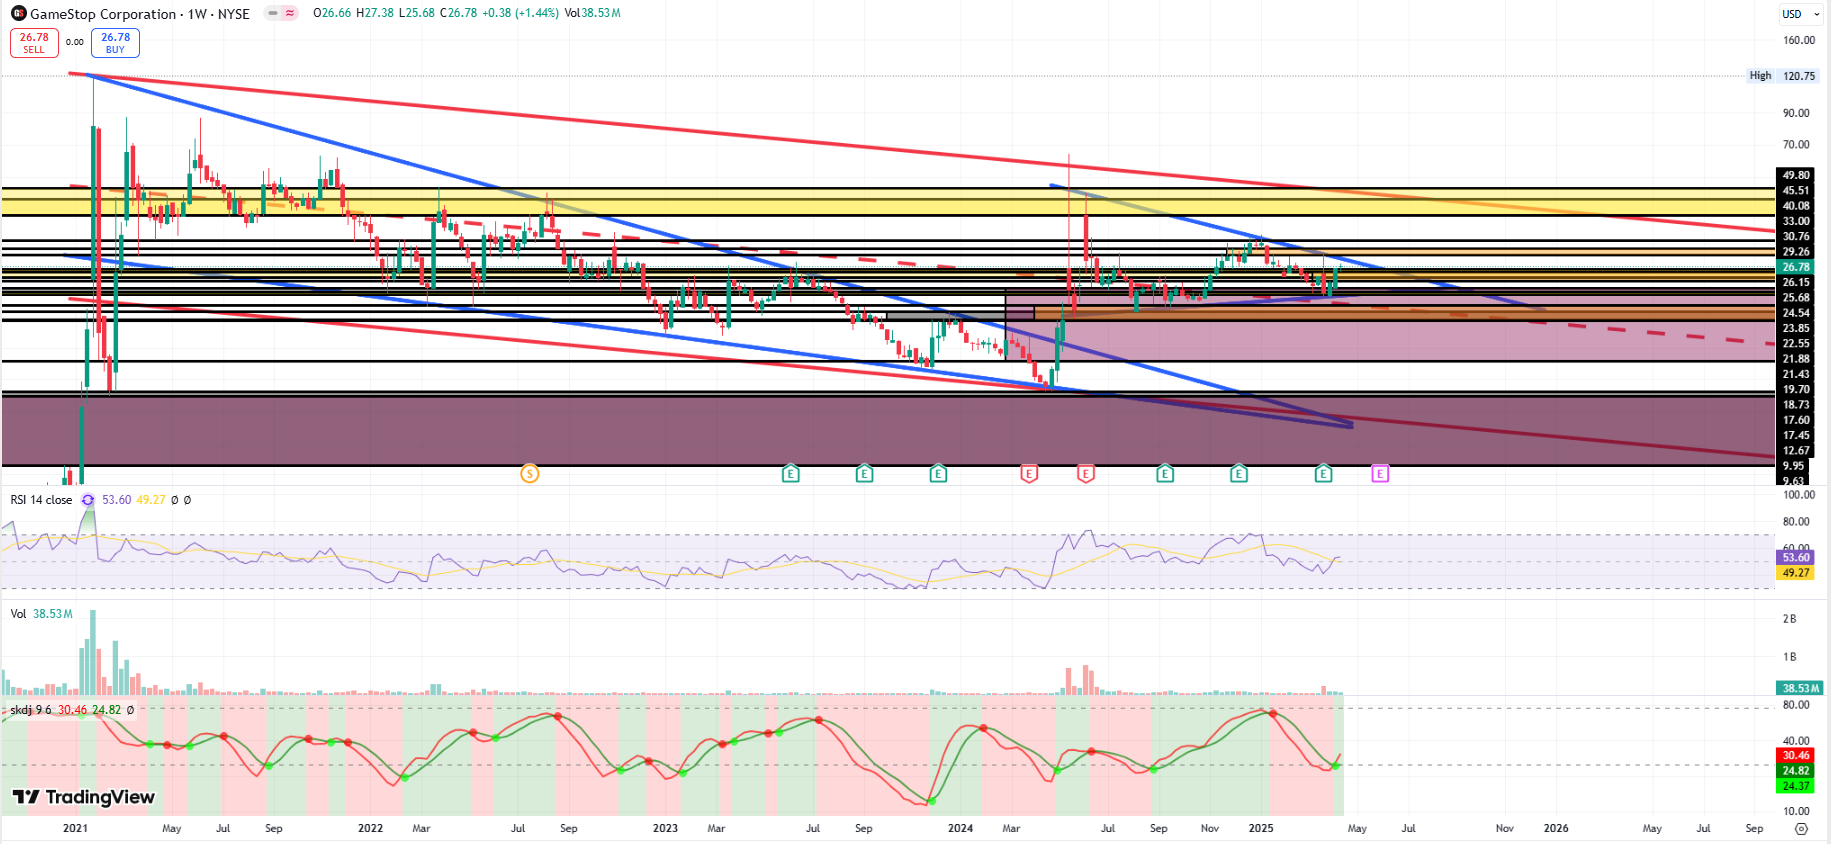Image resolution: width=1833 pixels, height=844 pixels.
Task: Click the 2021 year label on time axis
Action: coord(75,828)
